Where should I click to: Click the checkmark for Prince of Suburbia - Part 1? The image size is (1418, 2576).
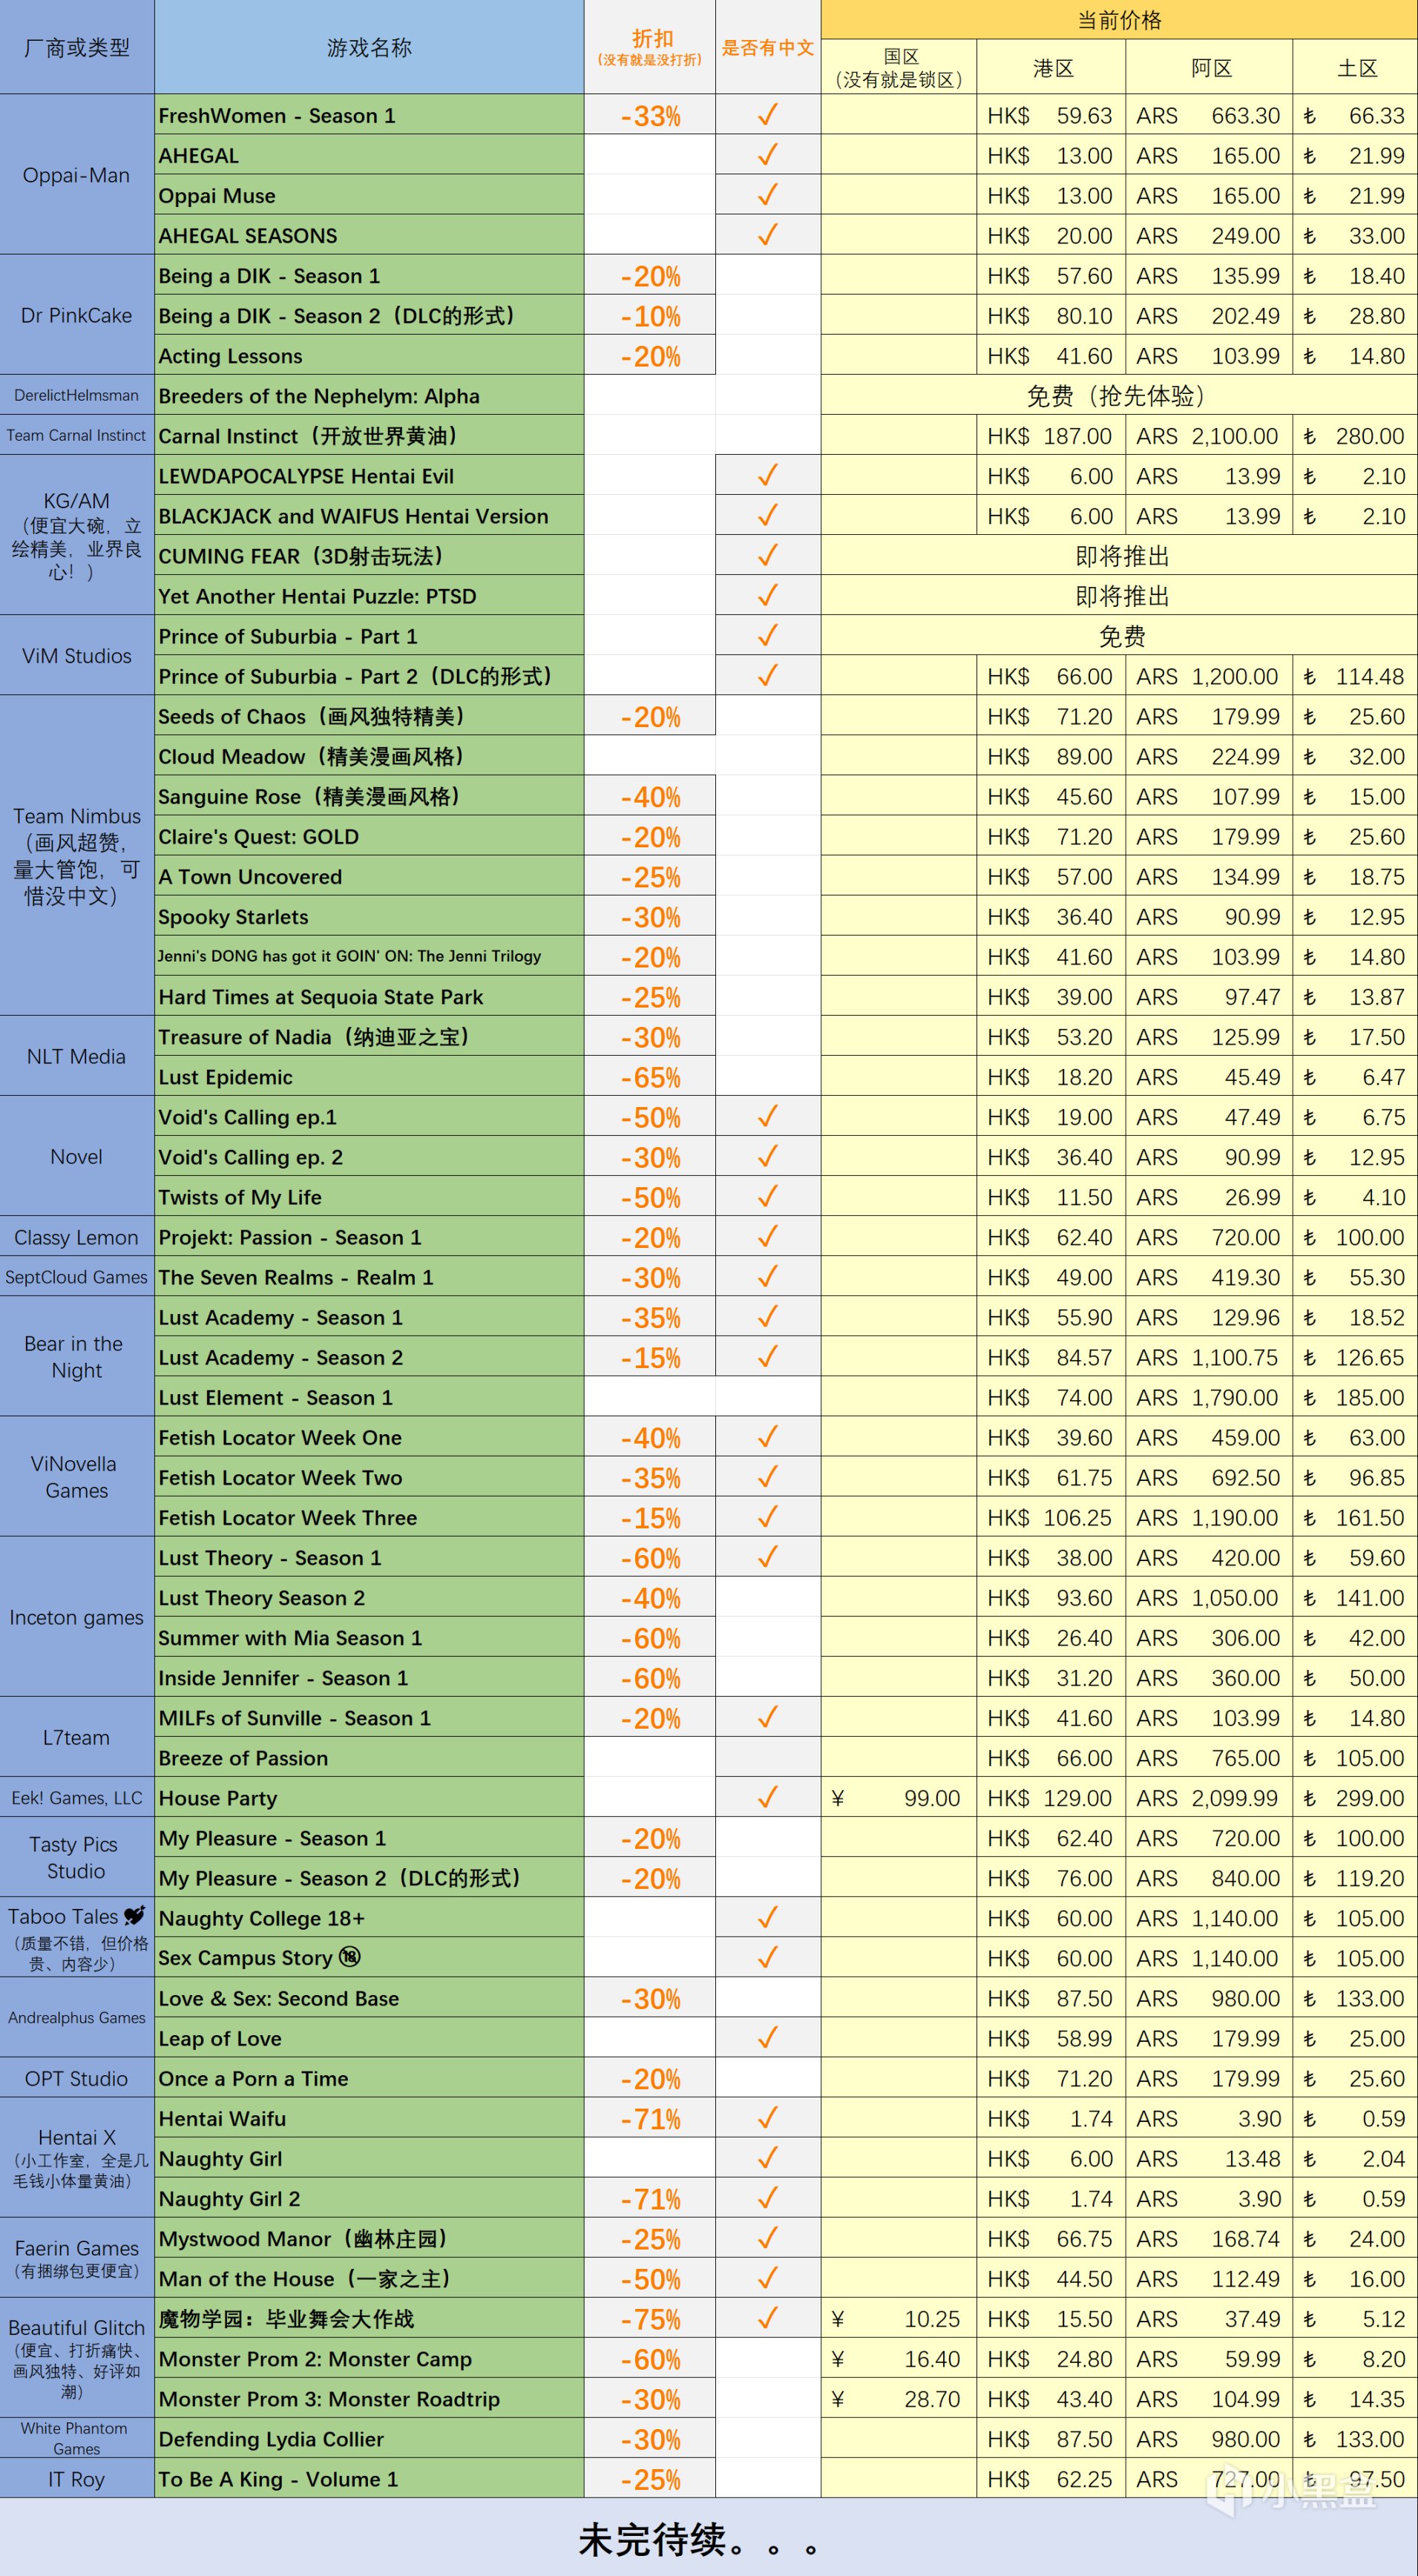click(767, 635)
